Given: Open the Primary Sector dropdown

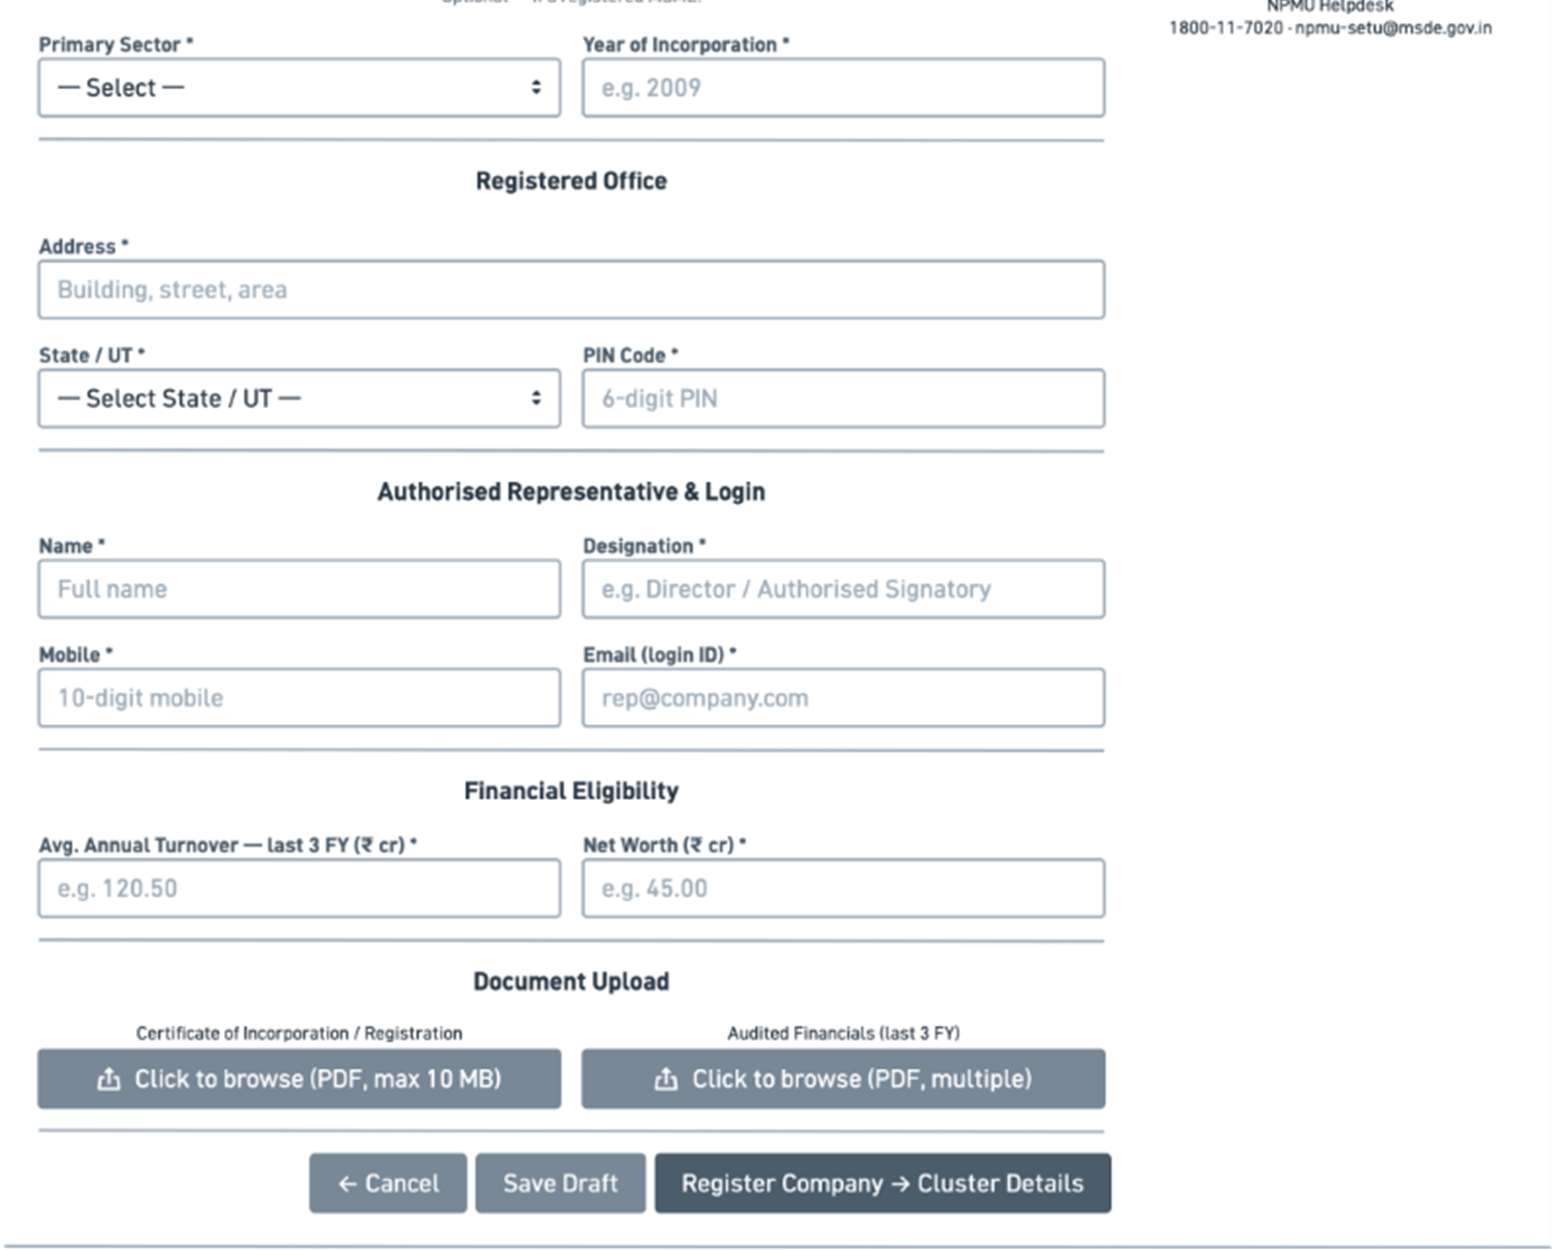Looking at the screenshot, I should click(299, 88).
